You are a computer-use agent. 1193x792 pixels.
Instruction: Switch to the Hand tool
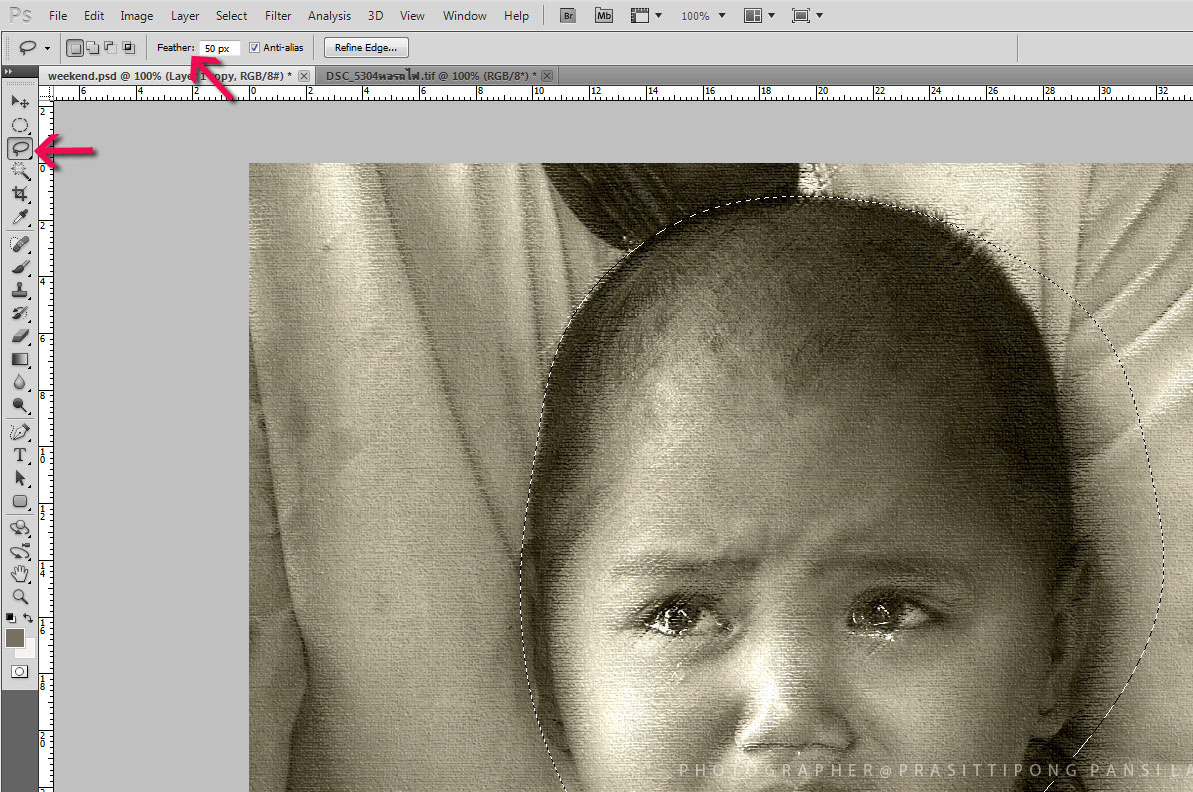[x=19, y=573]
